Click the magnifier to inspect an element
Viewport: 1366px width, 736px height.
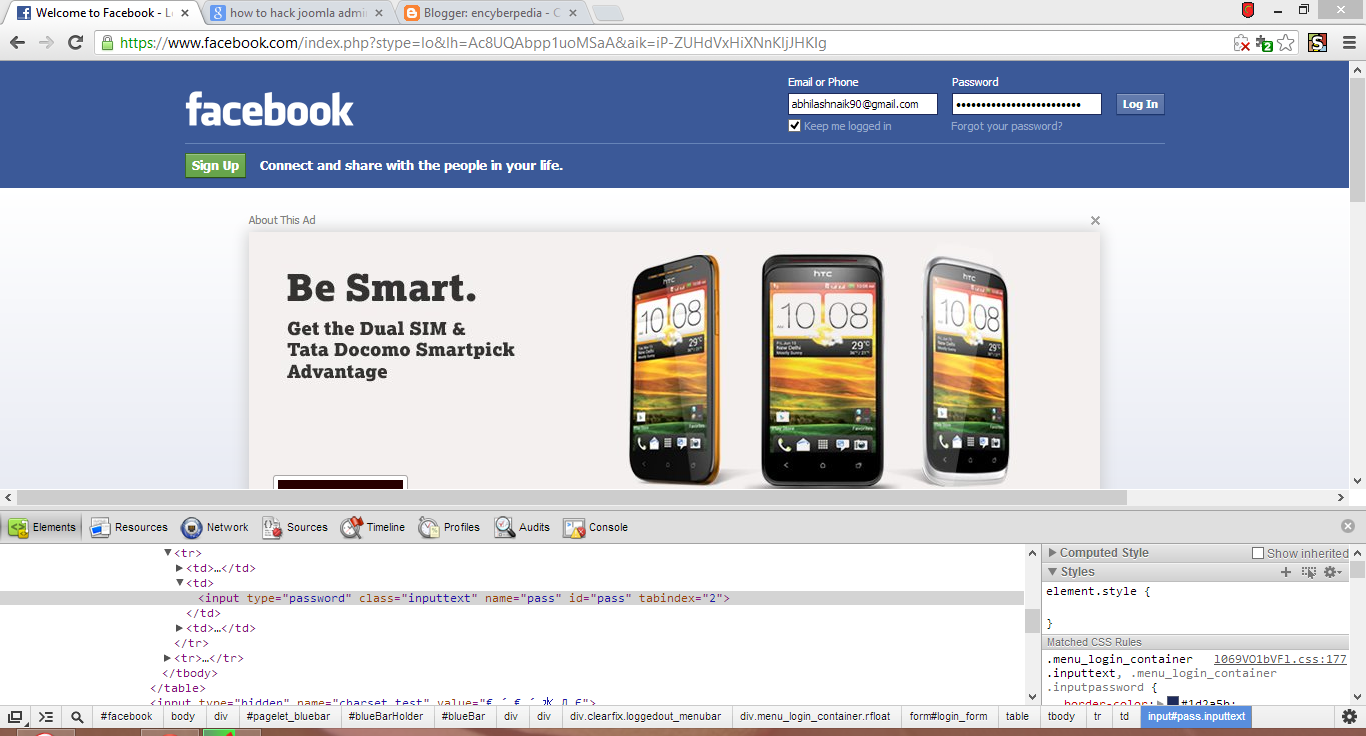pos(77,717)
